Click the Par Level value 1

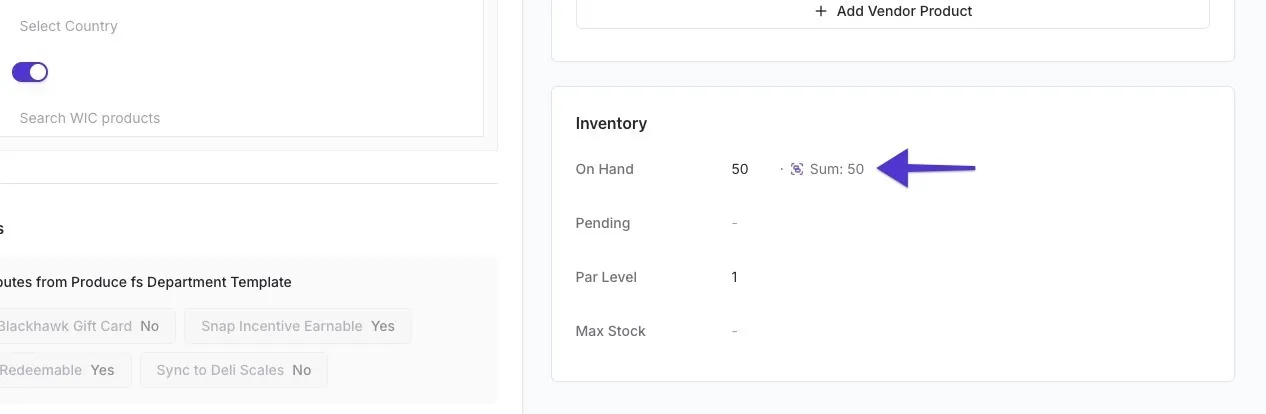pos(734,277)
